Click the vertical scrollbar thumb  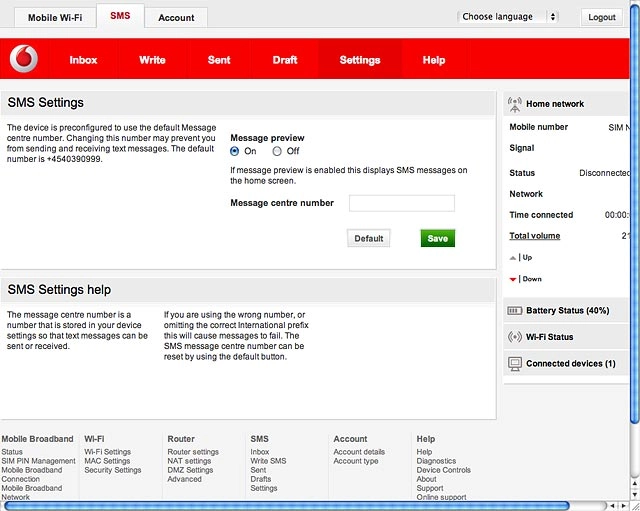pos(635,215)
